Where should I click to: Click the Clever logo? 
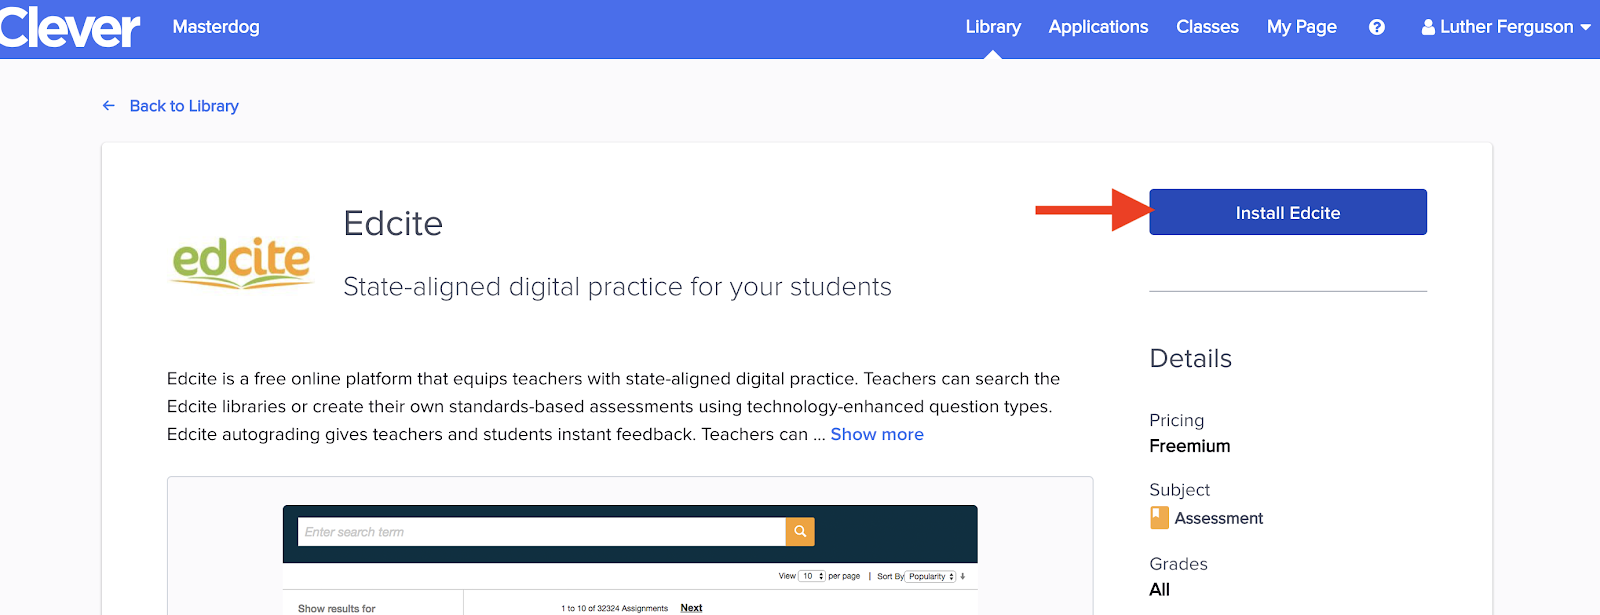[x=70, y=27]
